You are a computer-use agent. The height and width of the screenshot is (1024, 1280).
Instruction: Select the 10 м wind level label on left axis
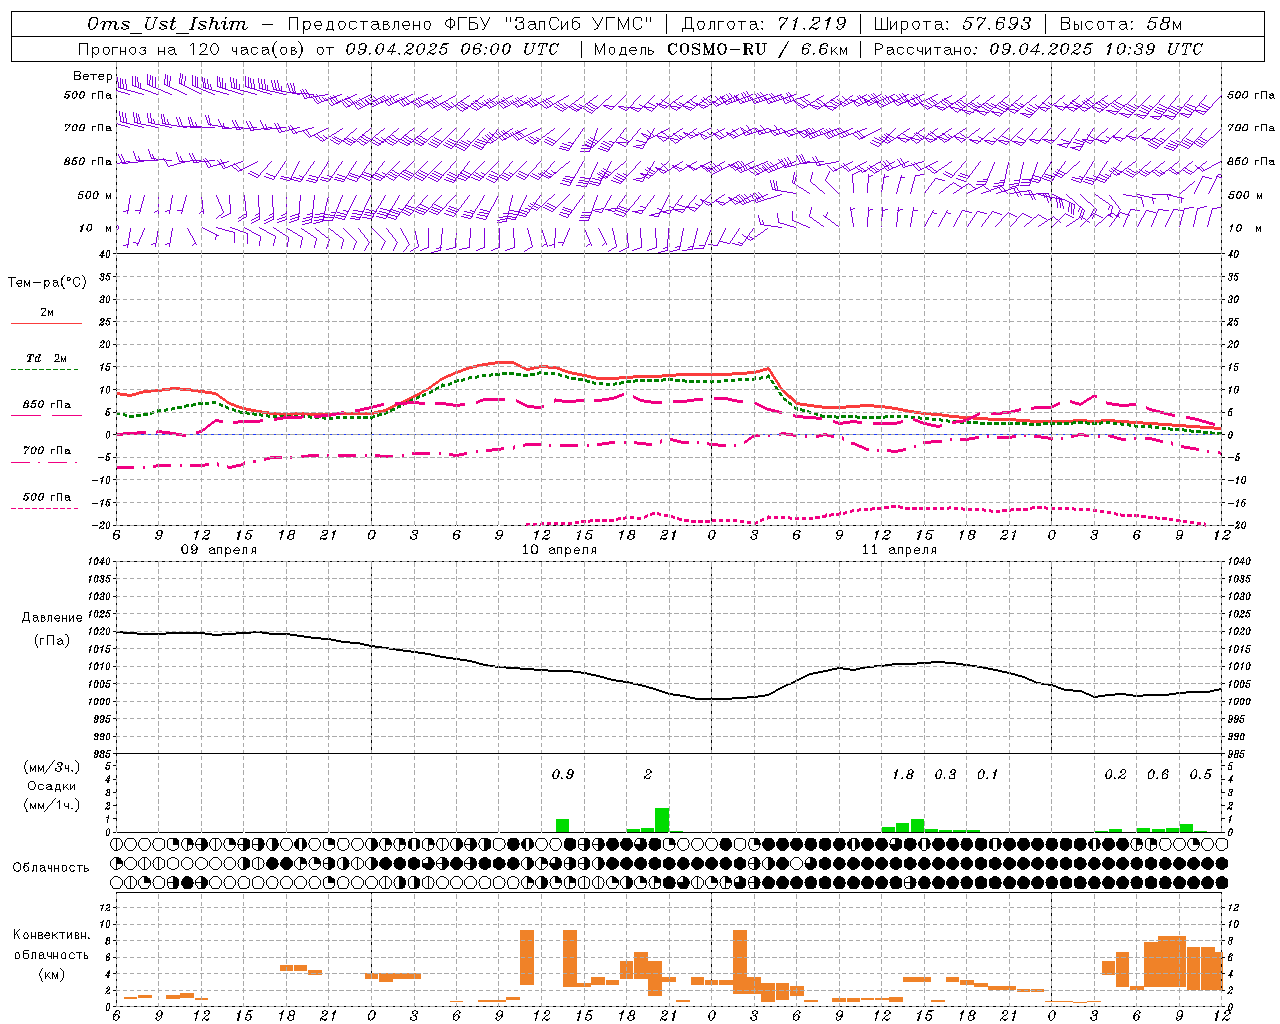click(95, 228)
